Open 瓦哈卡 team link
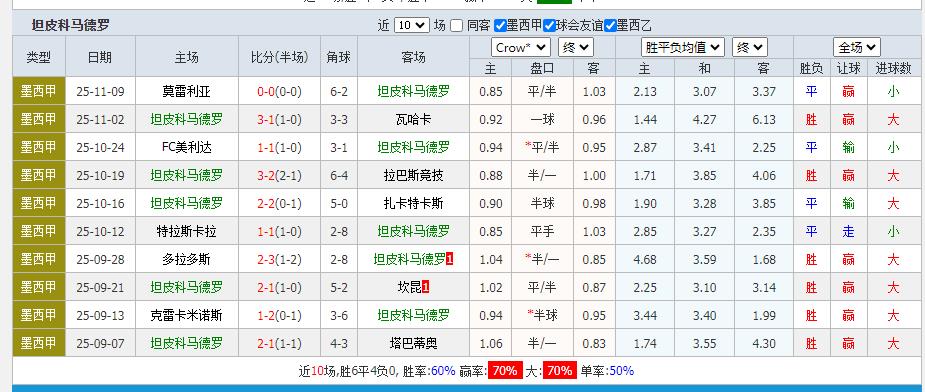This screenshot has width=925, height=392. click(413, 119)
